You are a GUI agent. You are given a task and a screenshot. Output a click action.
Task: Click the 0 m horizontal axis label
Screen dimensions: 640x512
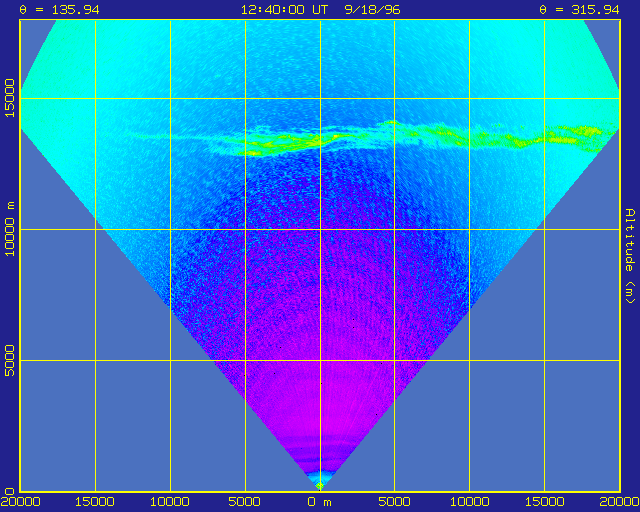pos(320,502)
